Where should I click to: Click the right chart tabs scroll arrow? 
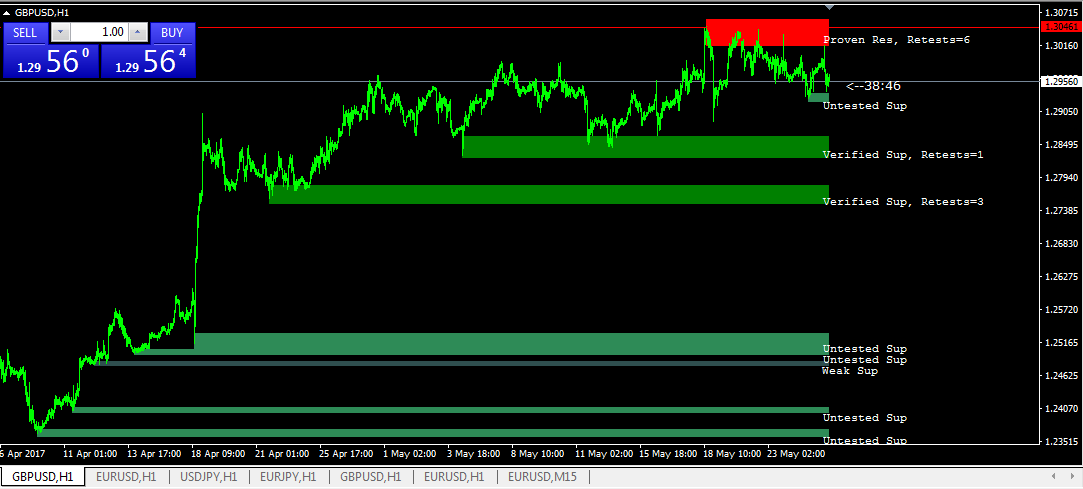point(1073,477)
